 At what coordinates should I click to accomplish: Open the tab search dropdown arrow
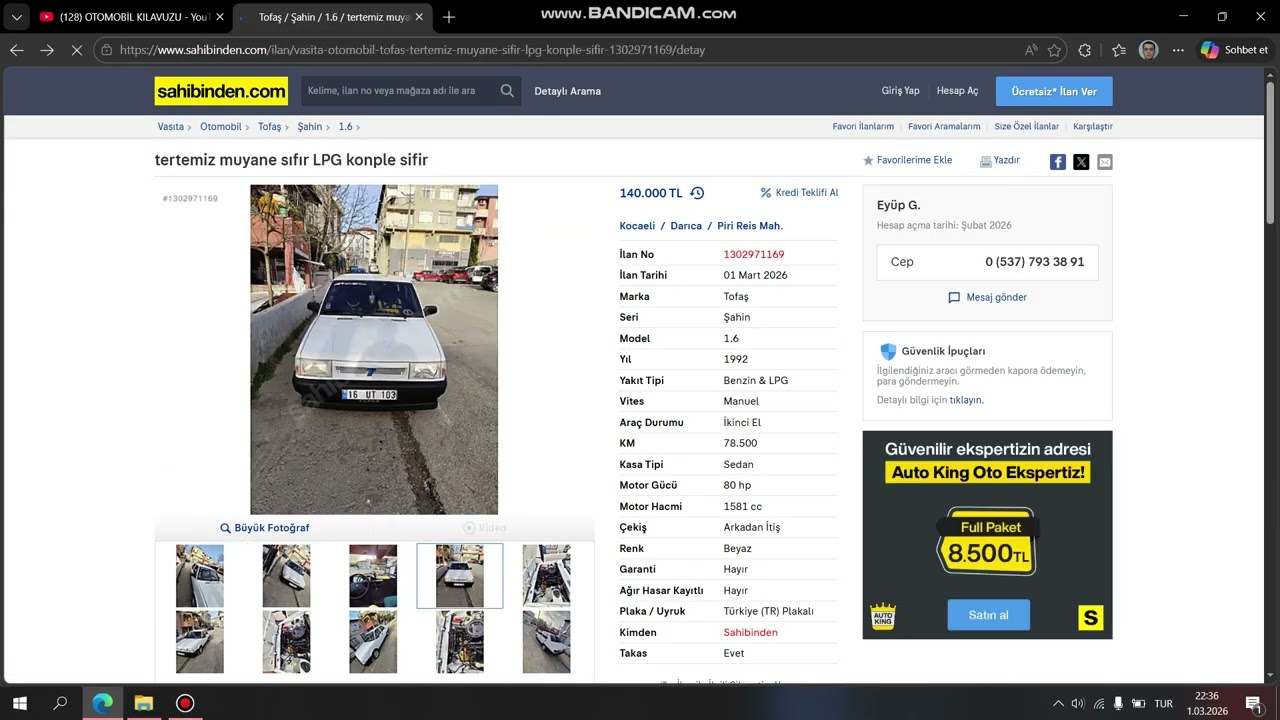click(16, 17)
